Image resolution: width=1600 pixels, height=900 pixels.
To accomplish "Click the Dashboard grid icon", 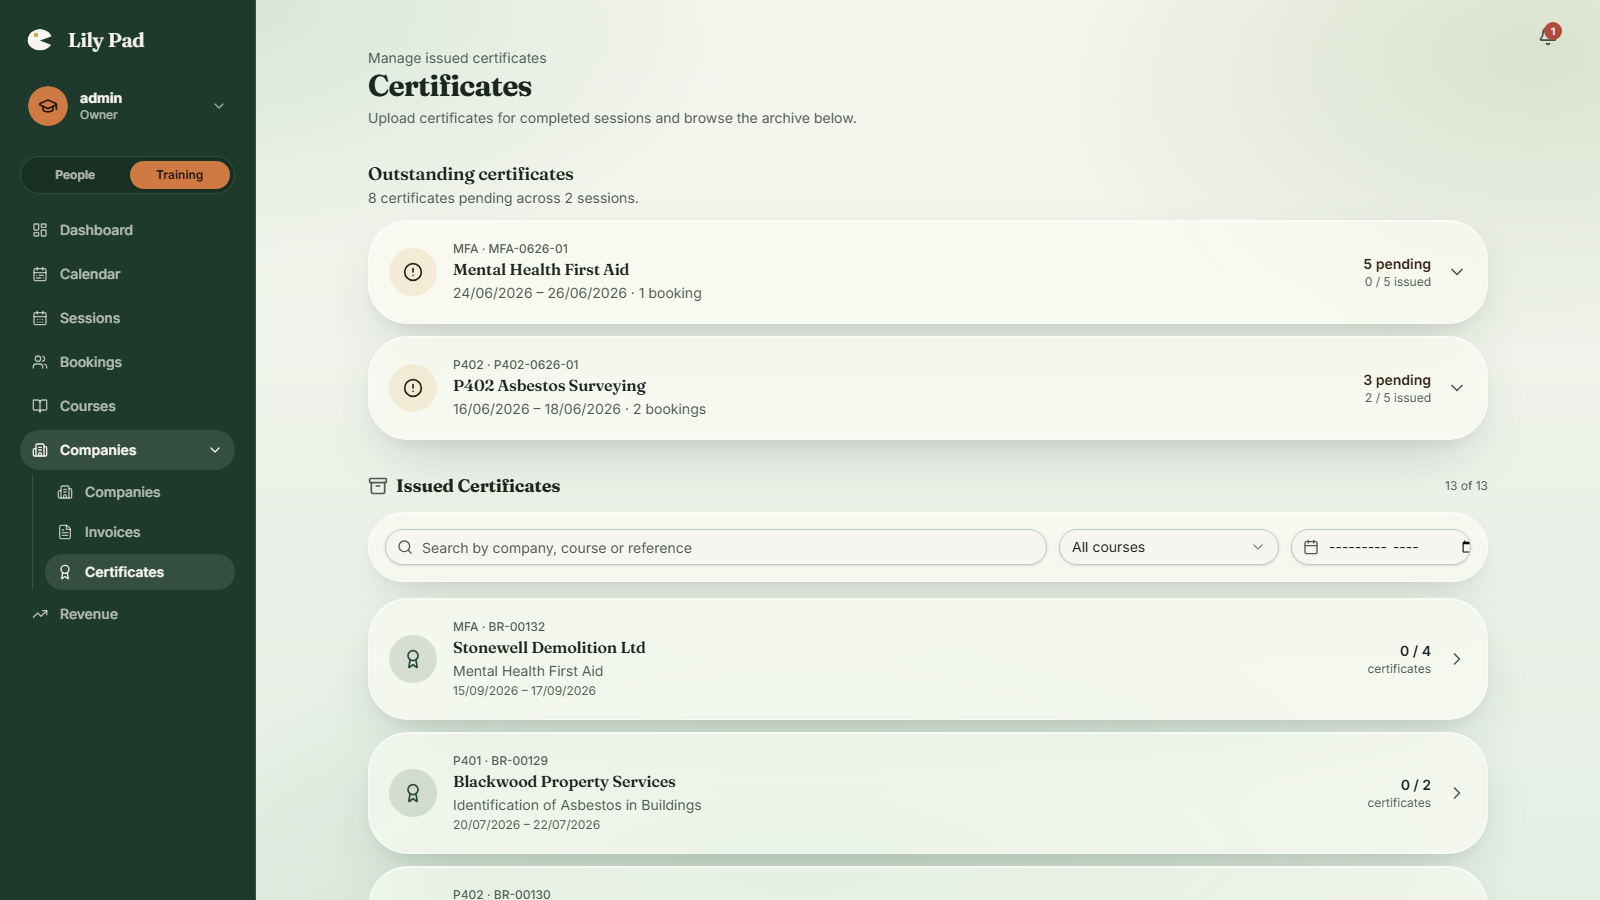I will [40, 230].
